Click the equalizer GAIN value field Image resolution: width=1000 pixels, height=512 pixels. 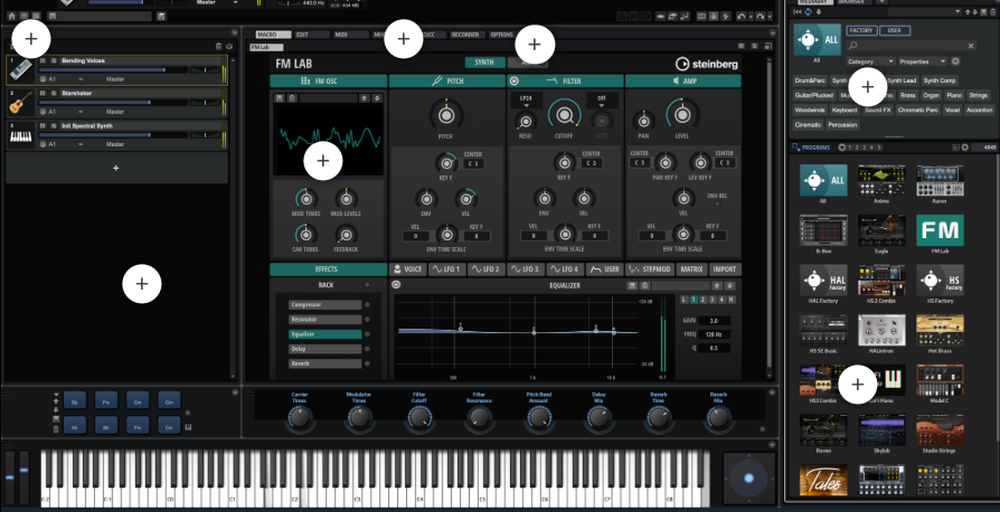(x=714, y=321)
